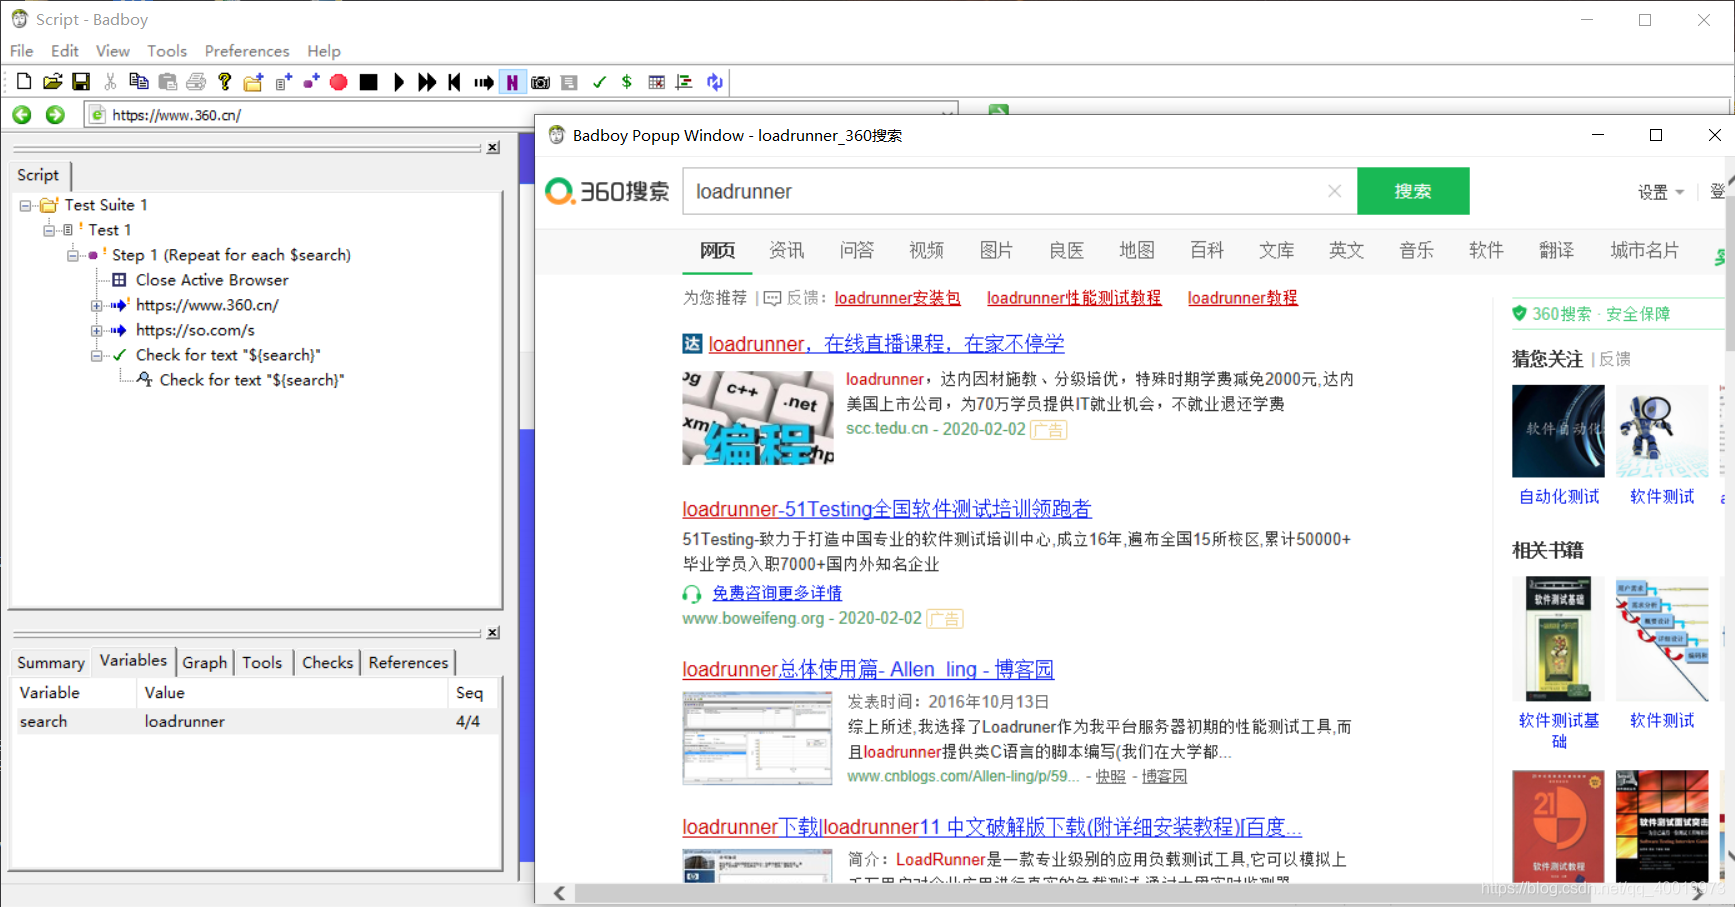Switch to the Graph tab
Screen dimensions: 1735x907
205,662
